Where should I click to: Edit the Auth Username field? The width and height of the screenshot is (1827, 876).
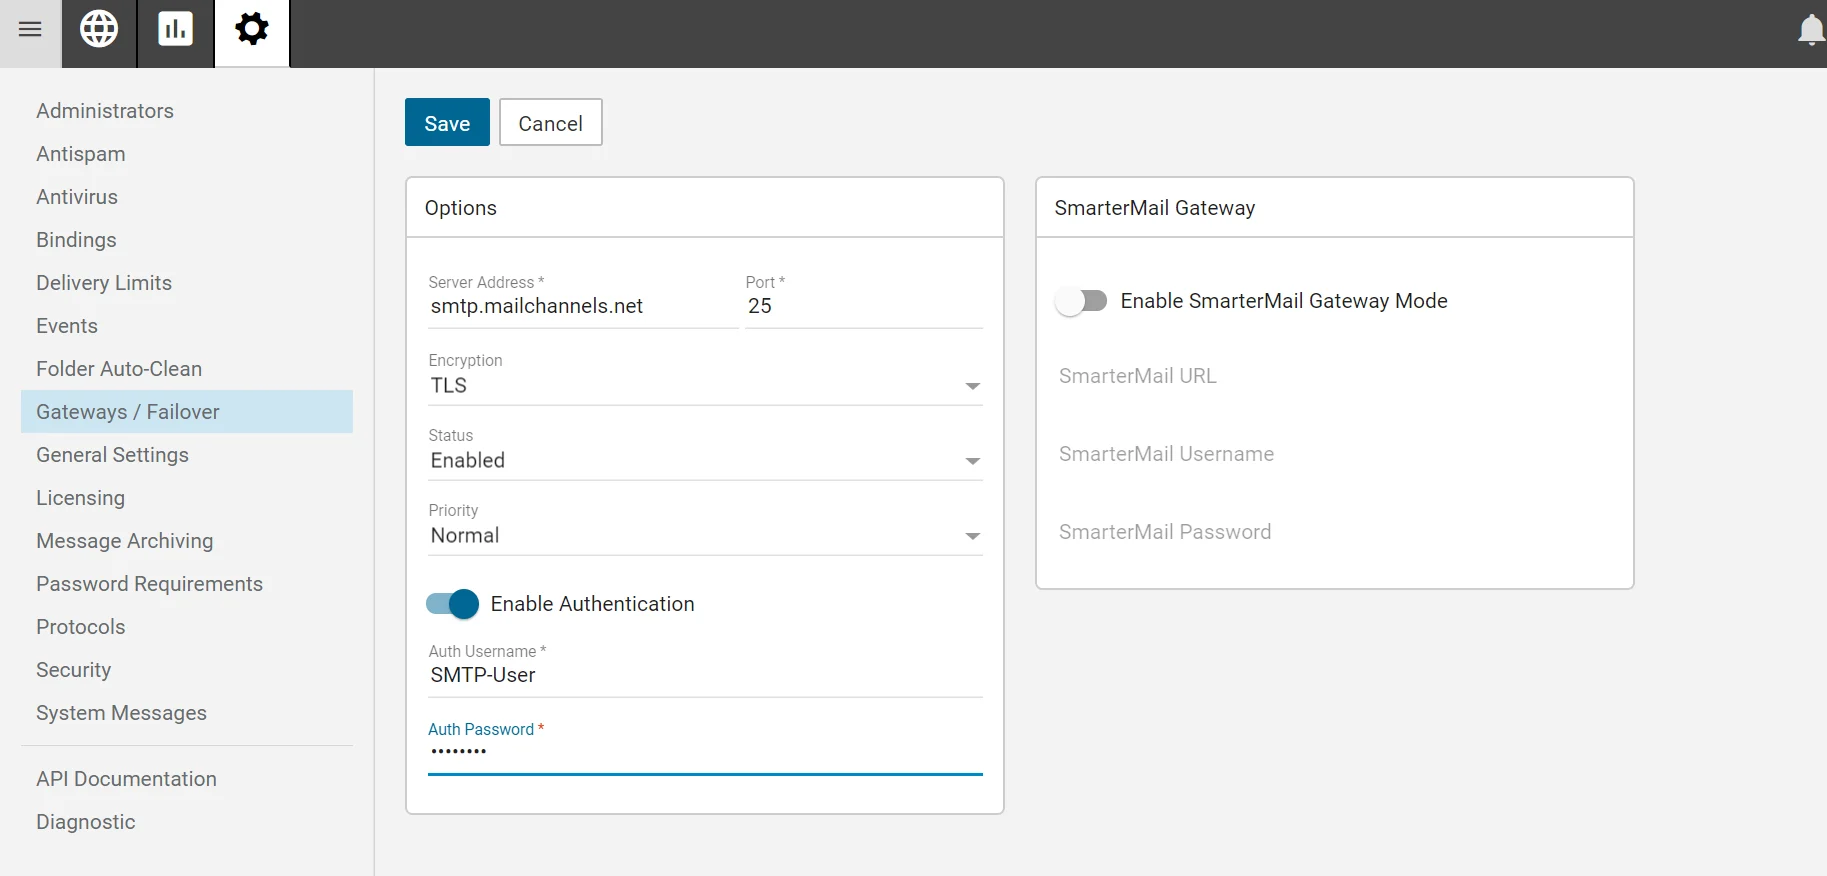tap(705, 675)
